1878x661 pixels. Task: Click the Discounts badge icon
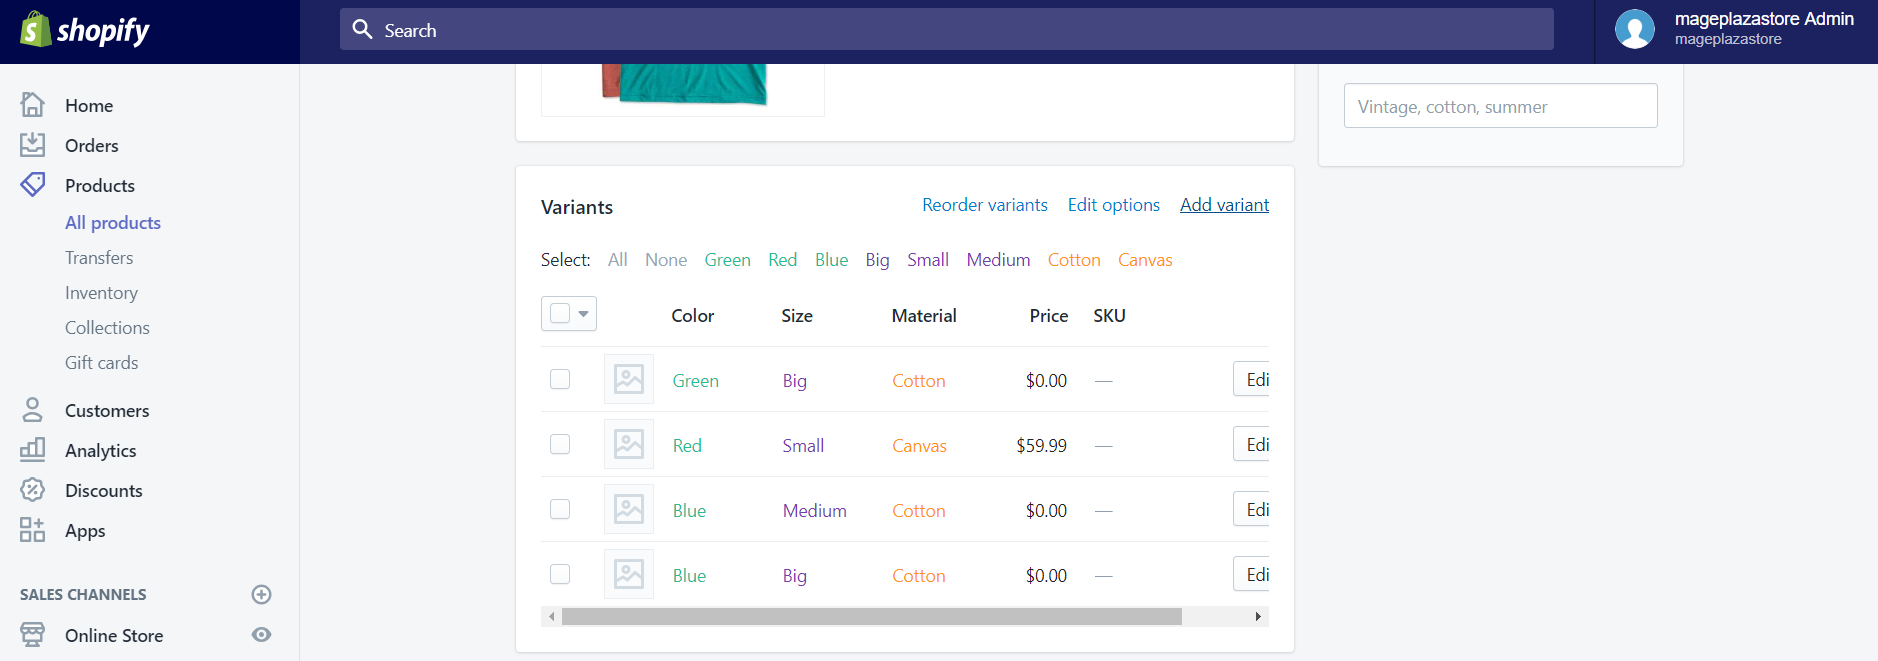click(x=33, y=490)
